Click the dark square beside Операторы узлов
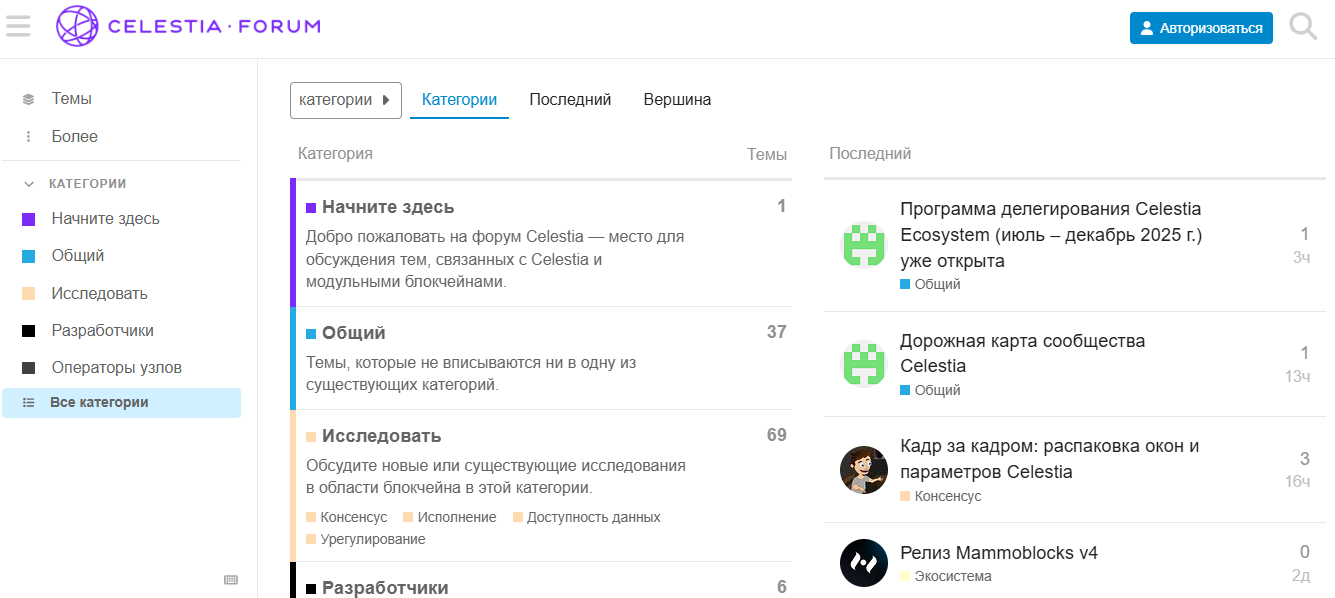Screen dimensions: 1335x598 [29, 368]
